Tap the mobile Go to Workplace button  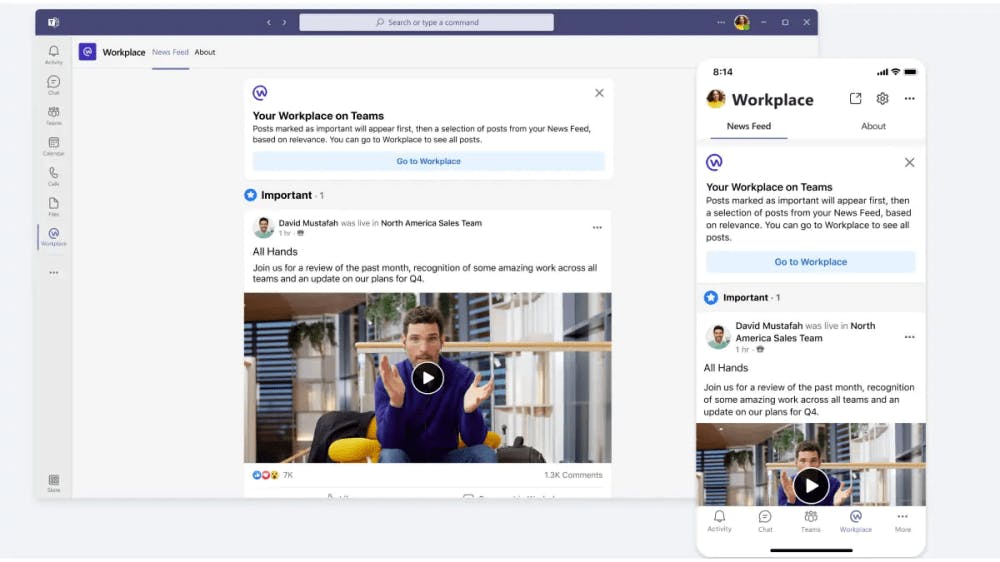click(811, 262)
